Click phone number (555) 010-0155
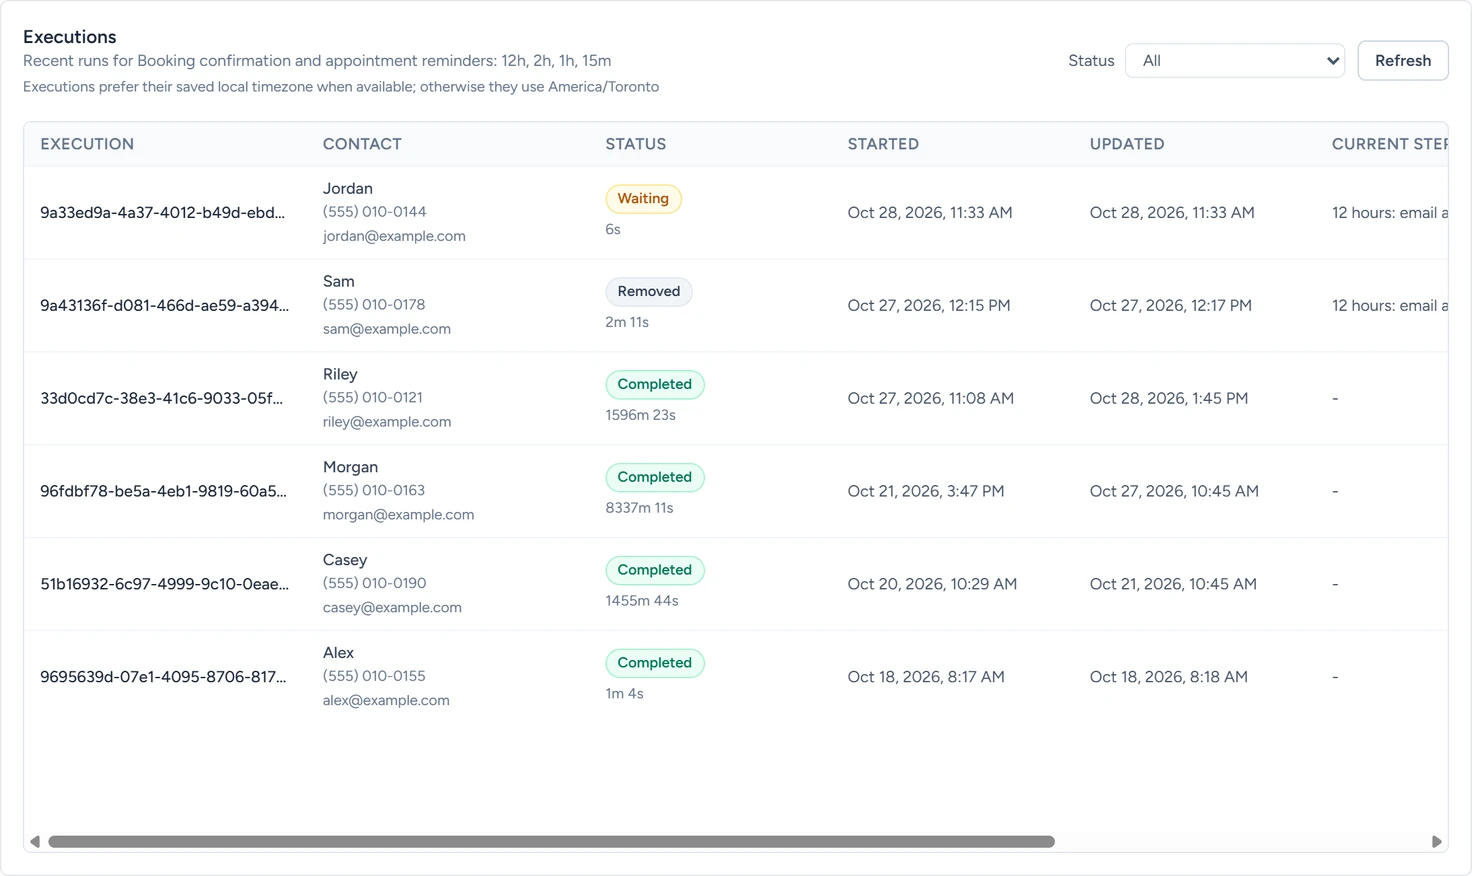 pyautogui.click(x=374, y=677)
